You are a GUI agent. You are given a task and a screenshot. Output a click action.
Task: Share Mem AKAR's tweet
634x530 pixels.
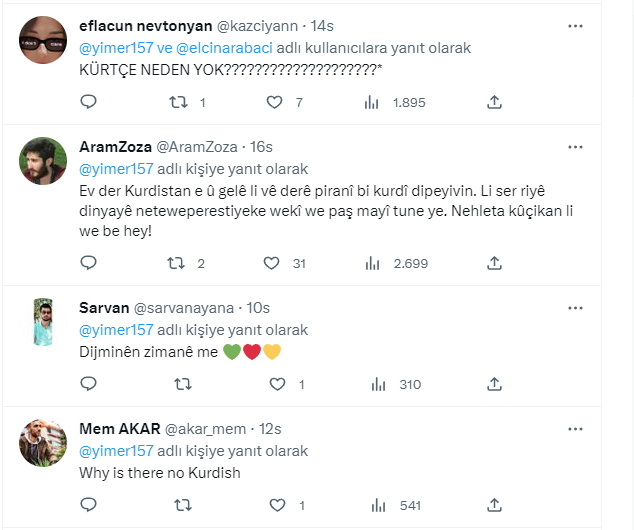(493, 506)
